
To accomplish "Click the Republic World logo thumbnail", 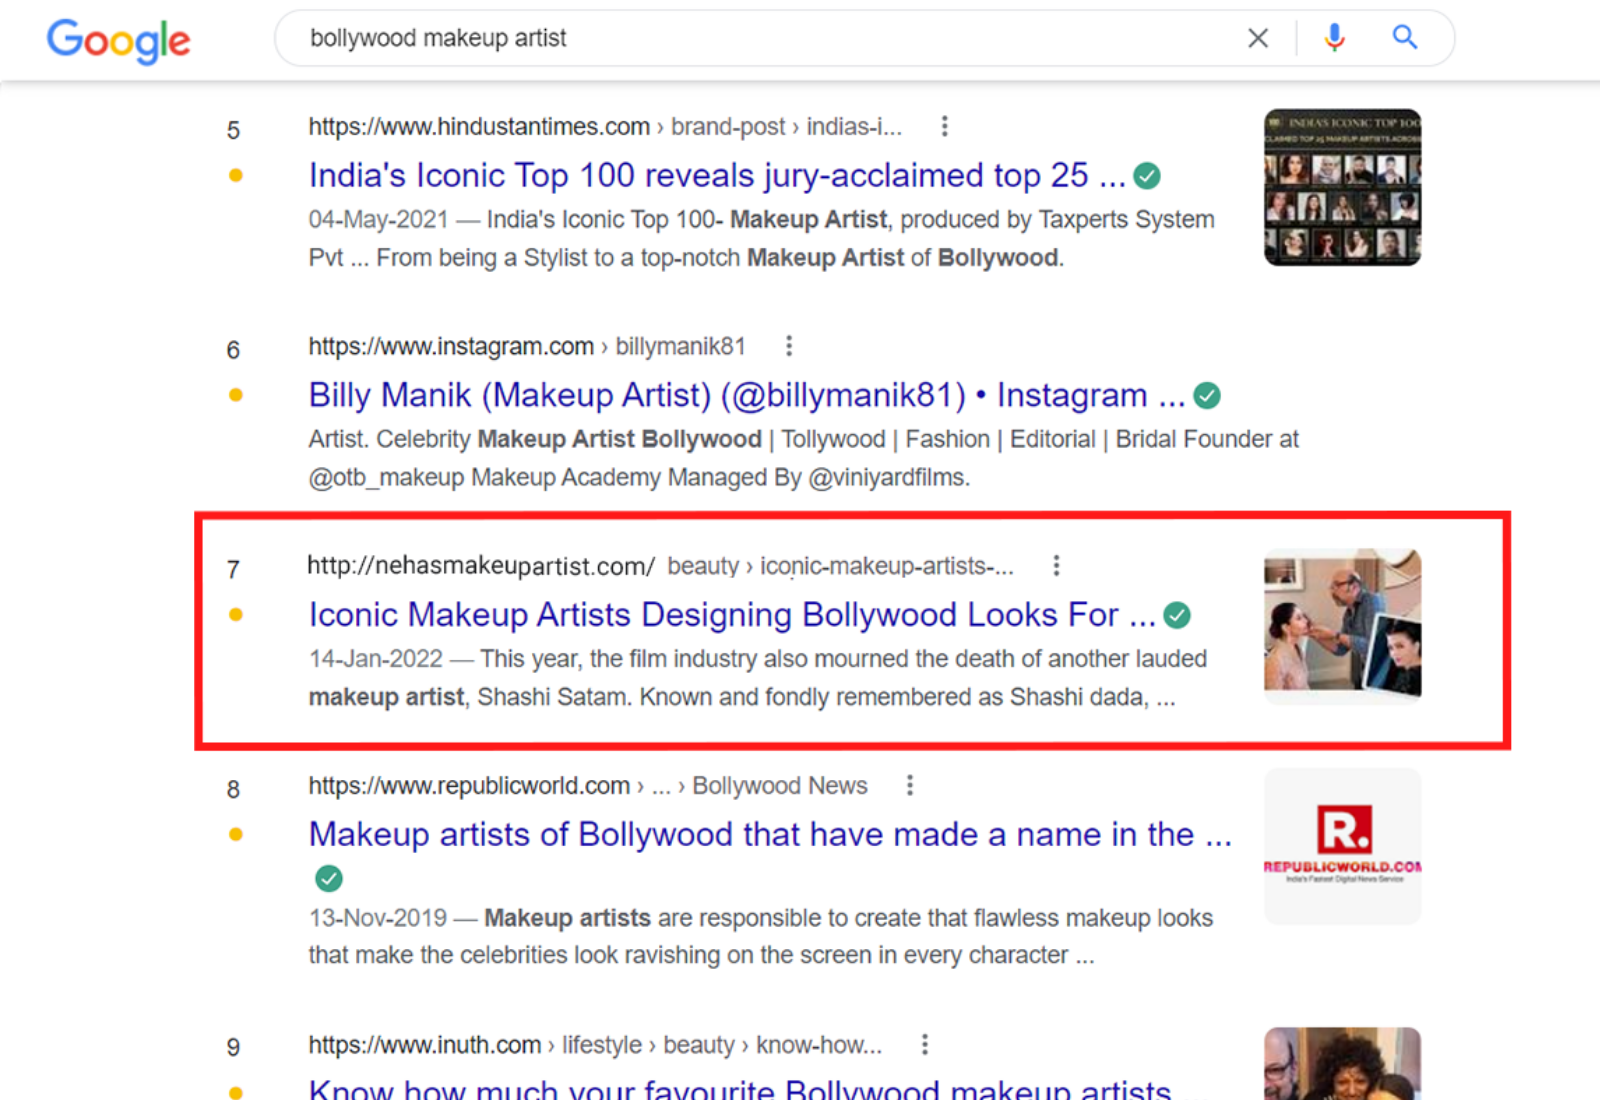I will 1342,845.
